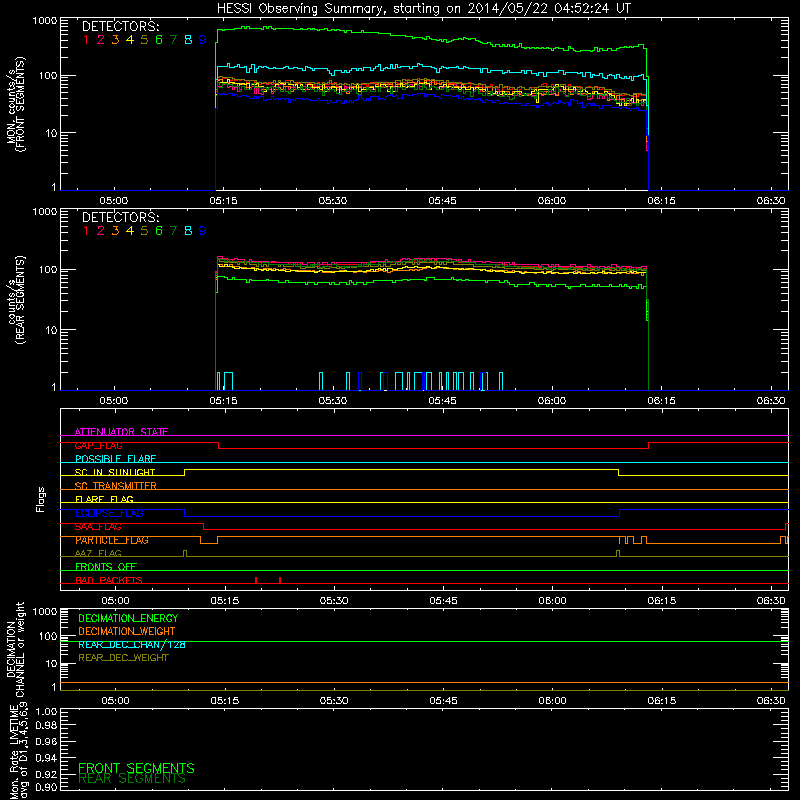Click 06:00 tick label under the Flags plot
This screenshot has width=800, height=800.
point(553,601)
